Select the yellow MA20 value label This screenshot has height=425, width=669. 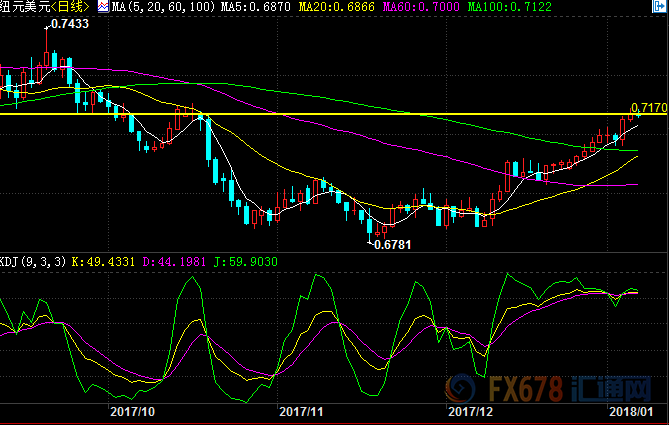coord(334,7)
